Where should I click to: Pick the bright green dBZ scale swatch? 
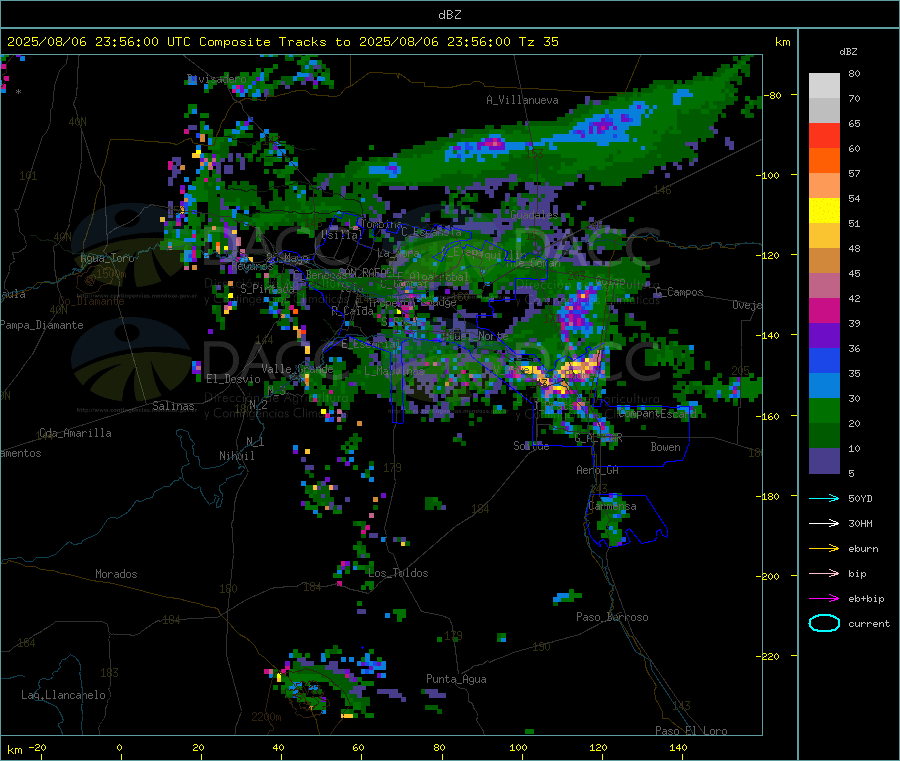[824, 410]
